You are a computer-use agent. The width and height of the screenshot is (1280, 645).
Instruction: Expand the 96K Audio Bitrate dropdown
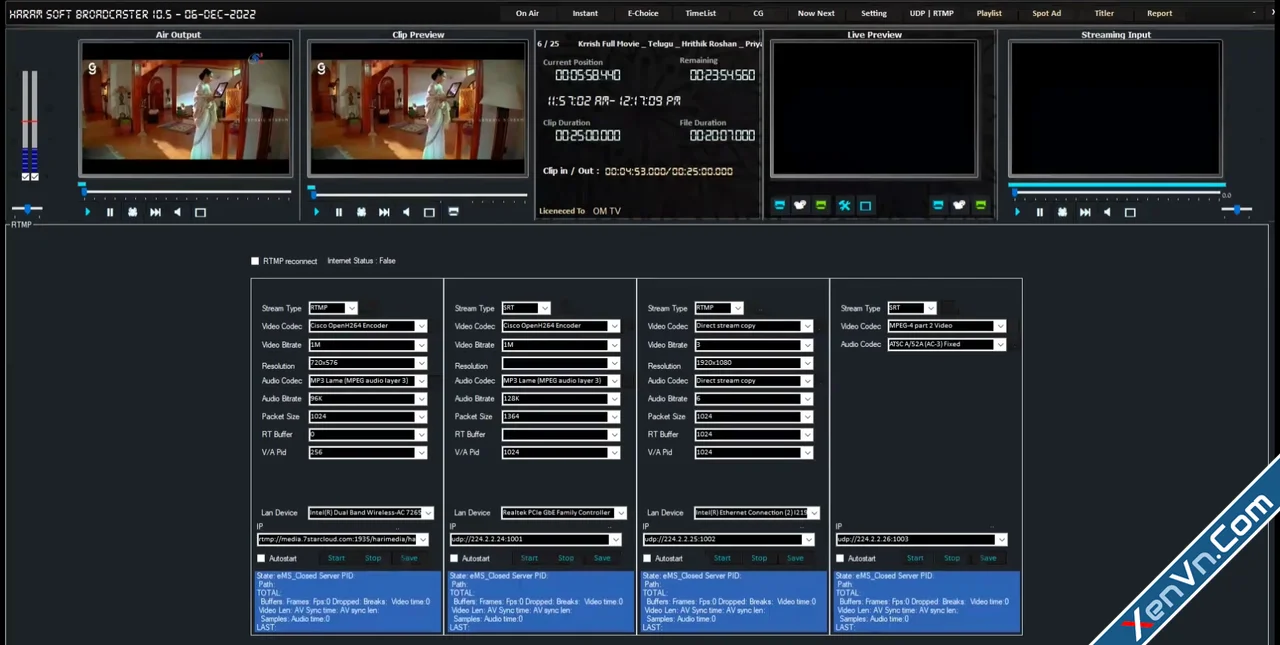point(367,398)
